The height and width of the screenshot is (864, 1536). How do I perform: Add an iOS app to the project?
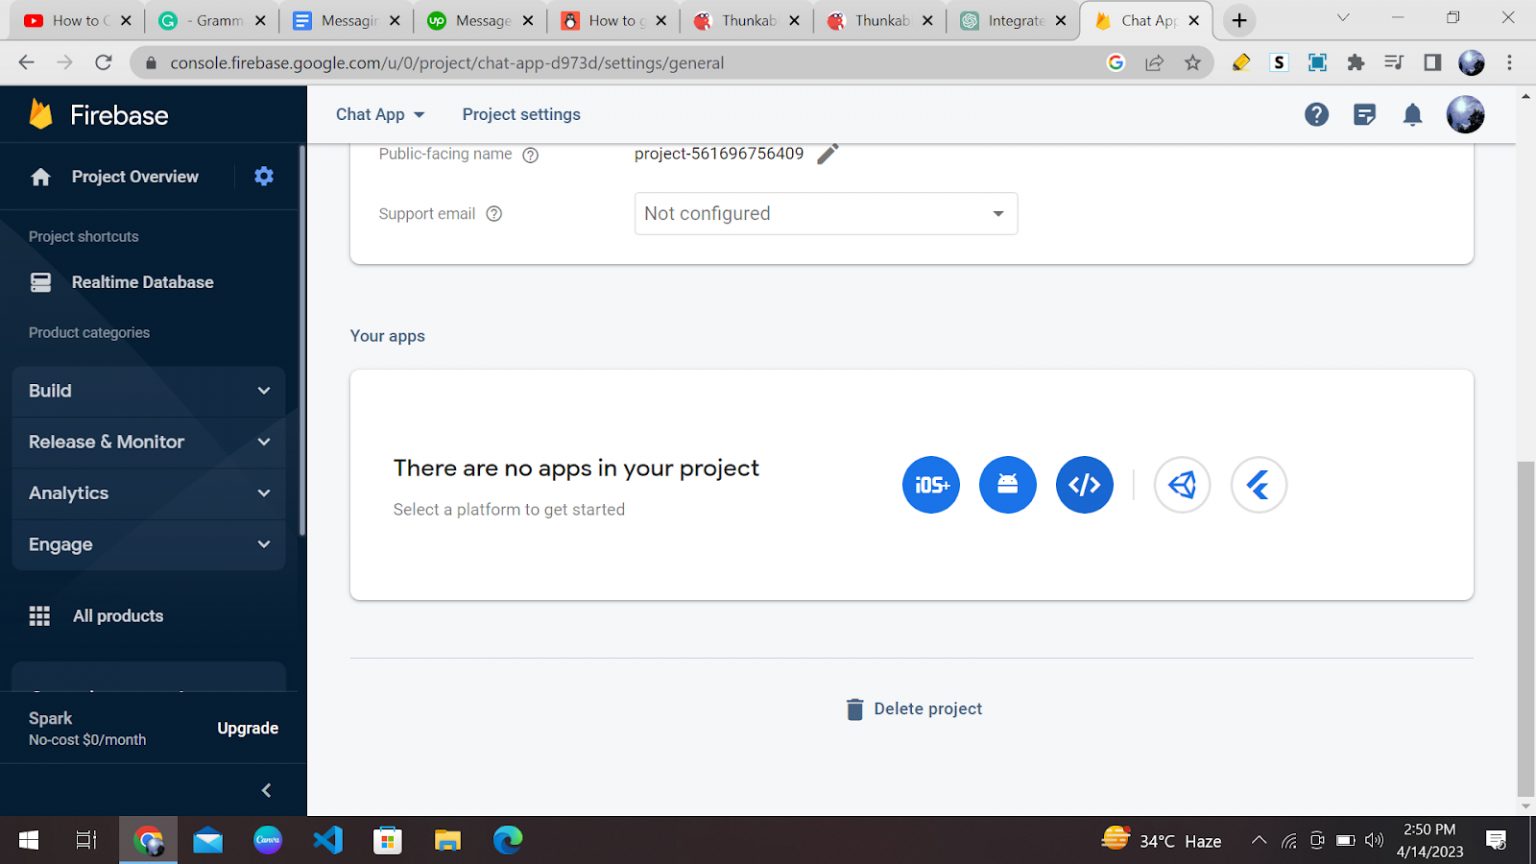point(931,484)
